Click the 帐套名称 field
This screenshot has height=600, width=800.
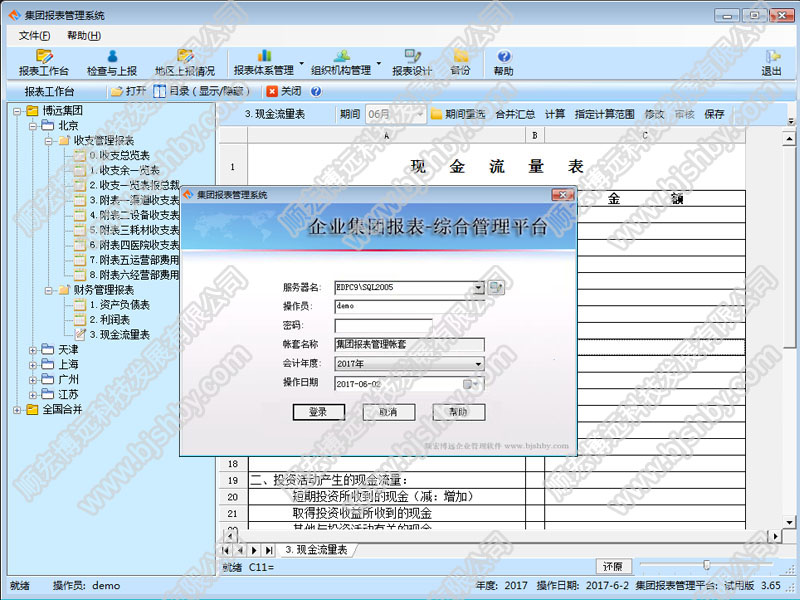tap(409, 344)
